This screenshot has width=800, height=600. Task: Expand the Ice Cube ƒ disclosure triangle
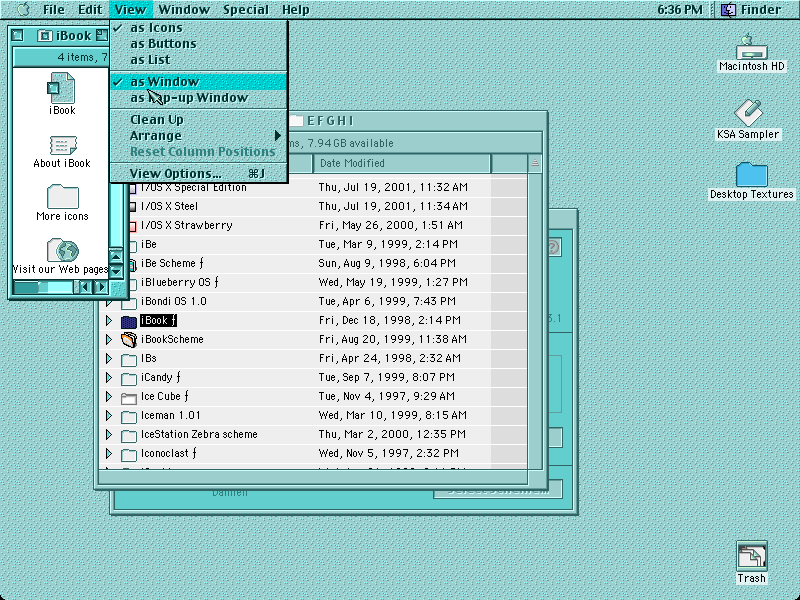tap(109, 396)
